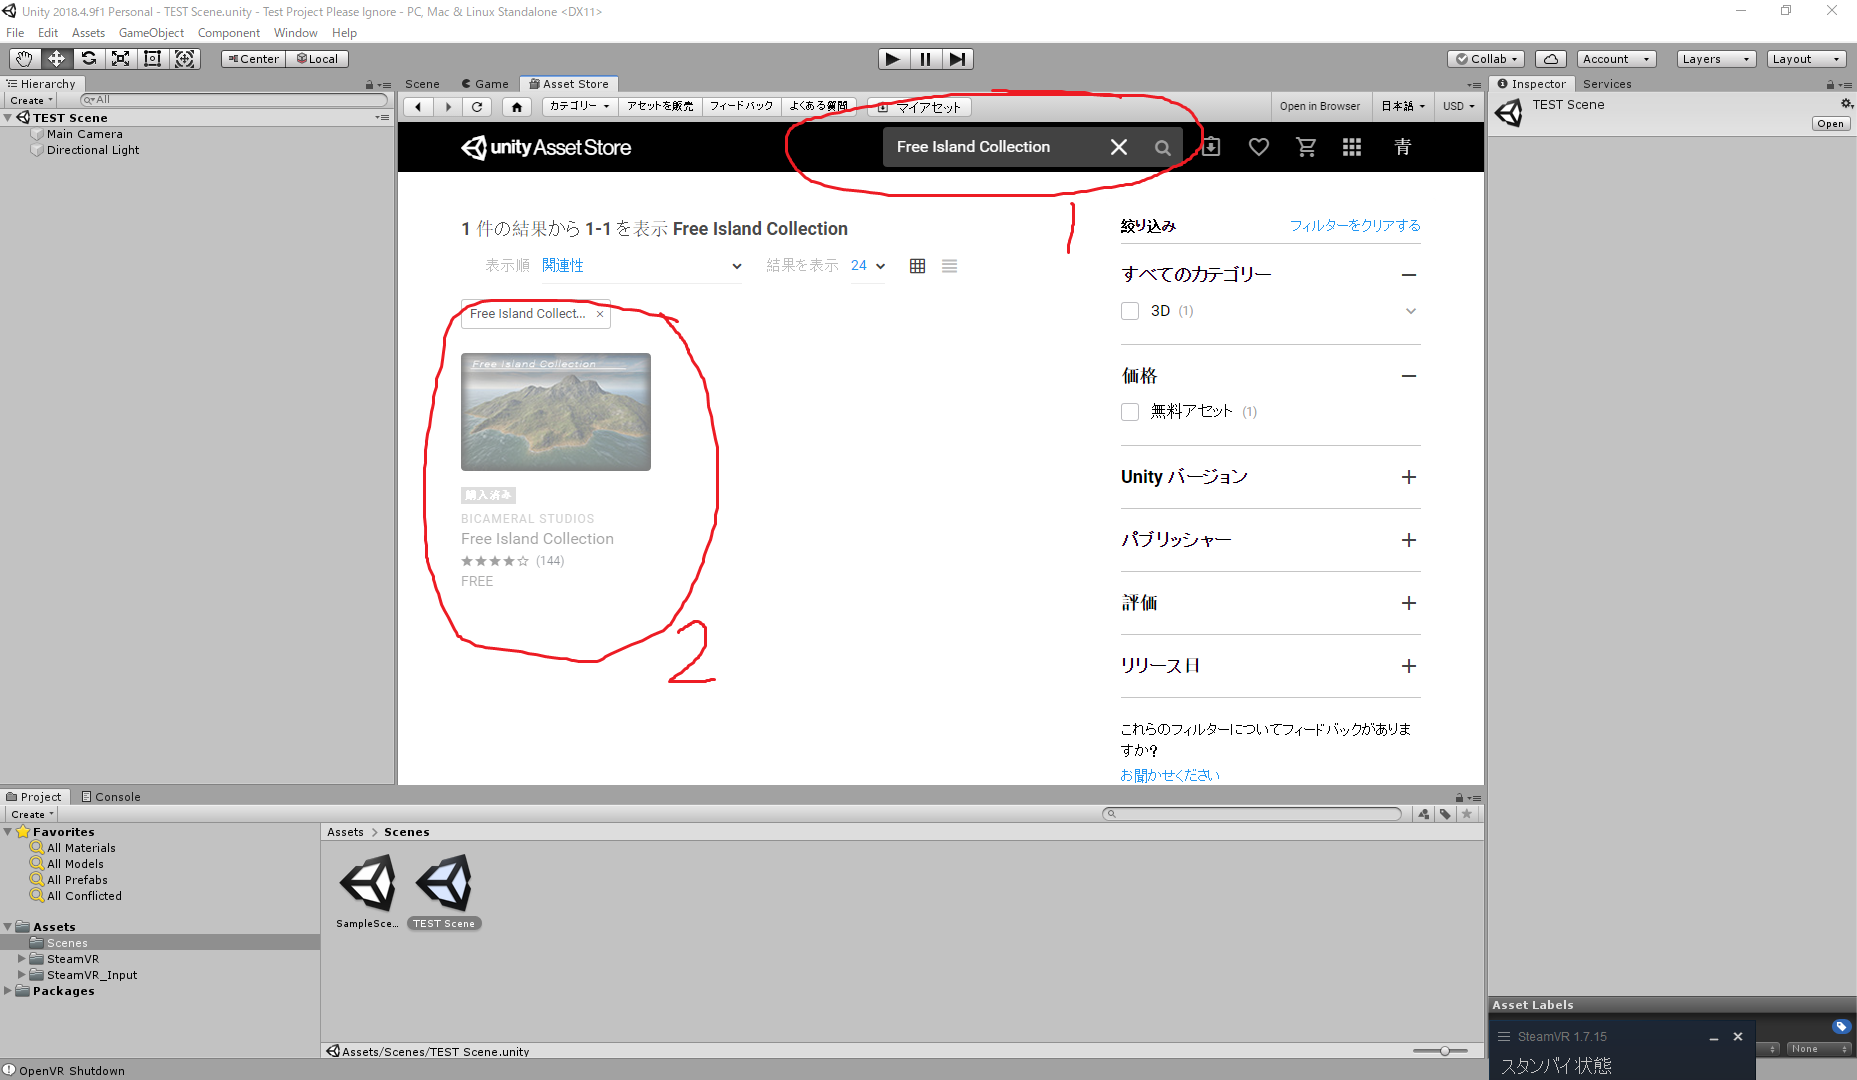Open the Free Island Collection thumbnail
Screen dimensions: 1857x1080
555,411
